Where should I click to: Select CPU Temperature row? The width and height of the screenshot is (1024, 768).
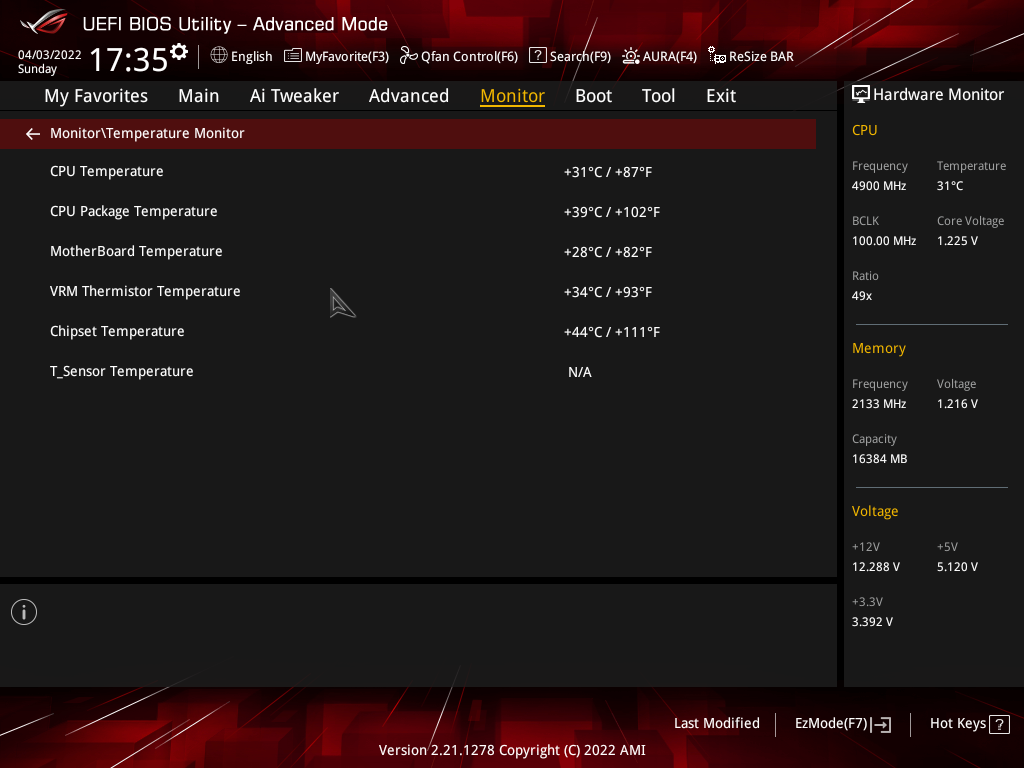tap(408, 172)
